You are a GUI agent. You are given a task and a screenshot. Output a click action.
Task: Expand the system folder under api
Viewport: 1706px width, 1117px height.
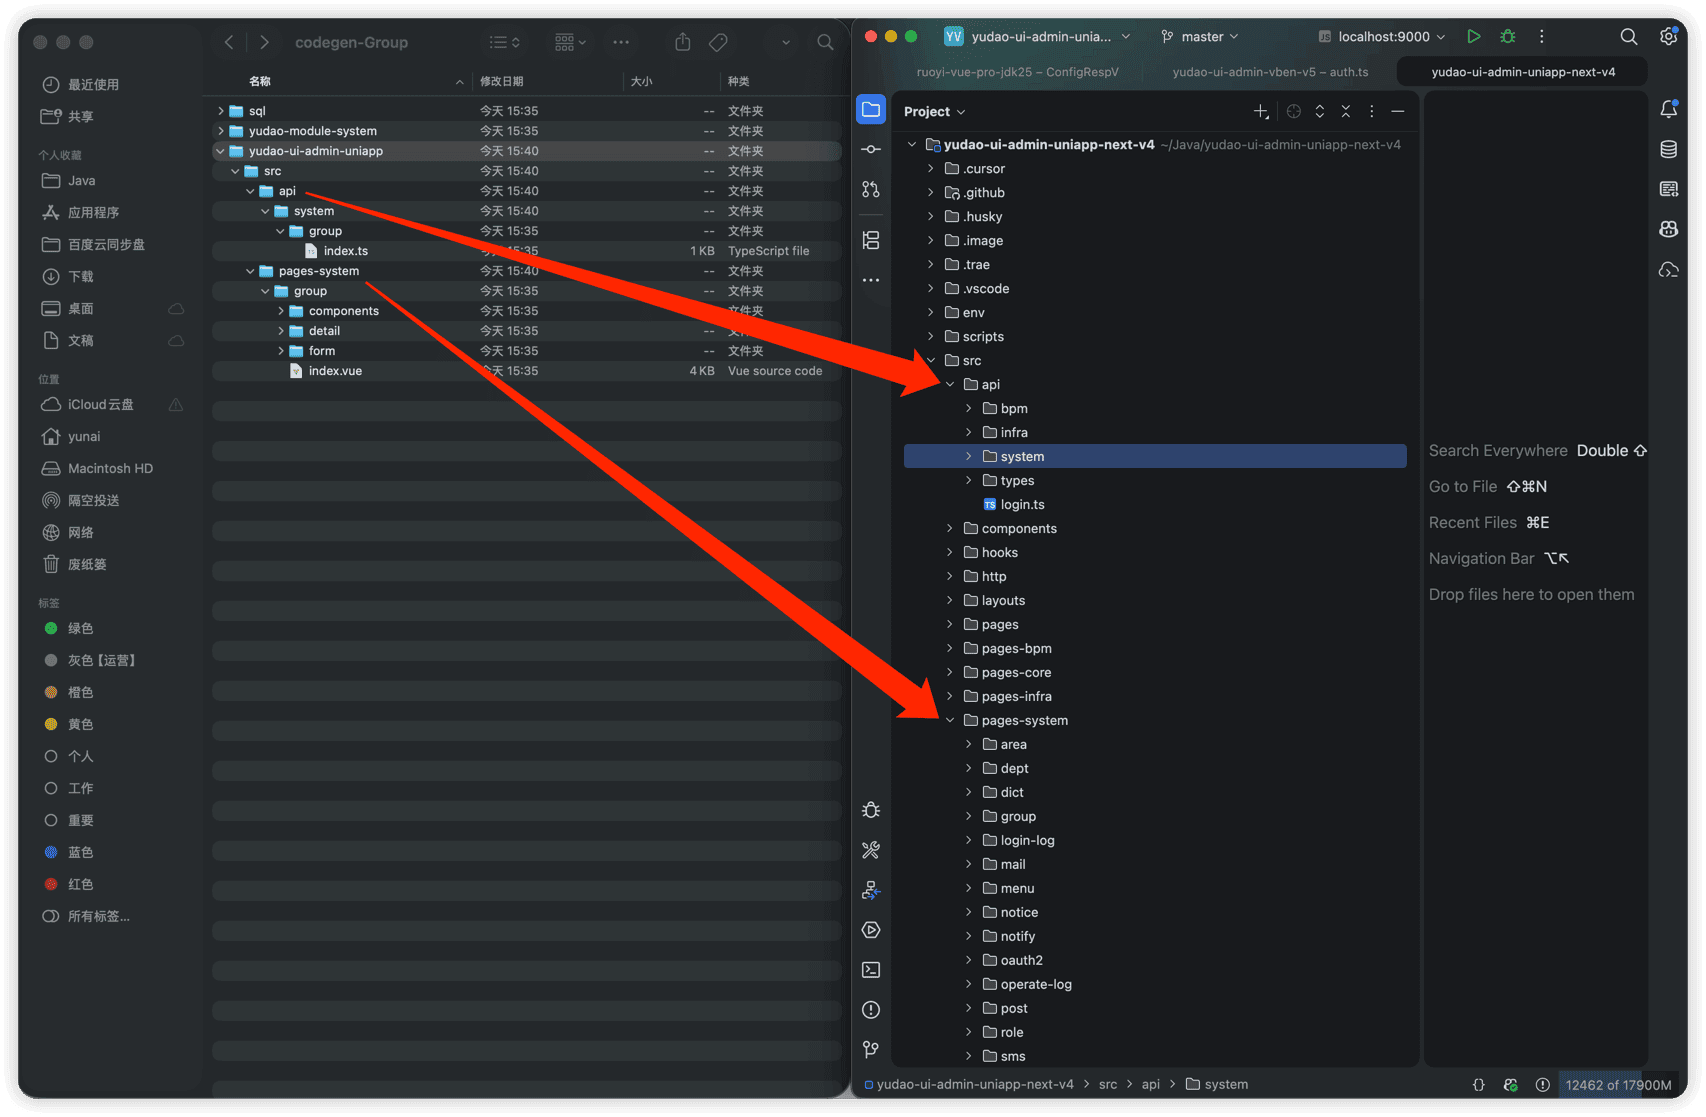968,456
